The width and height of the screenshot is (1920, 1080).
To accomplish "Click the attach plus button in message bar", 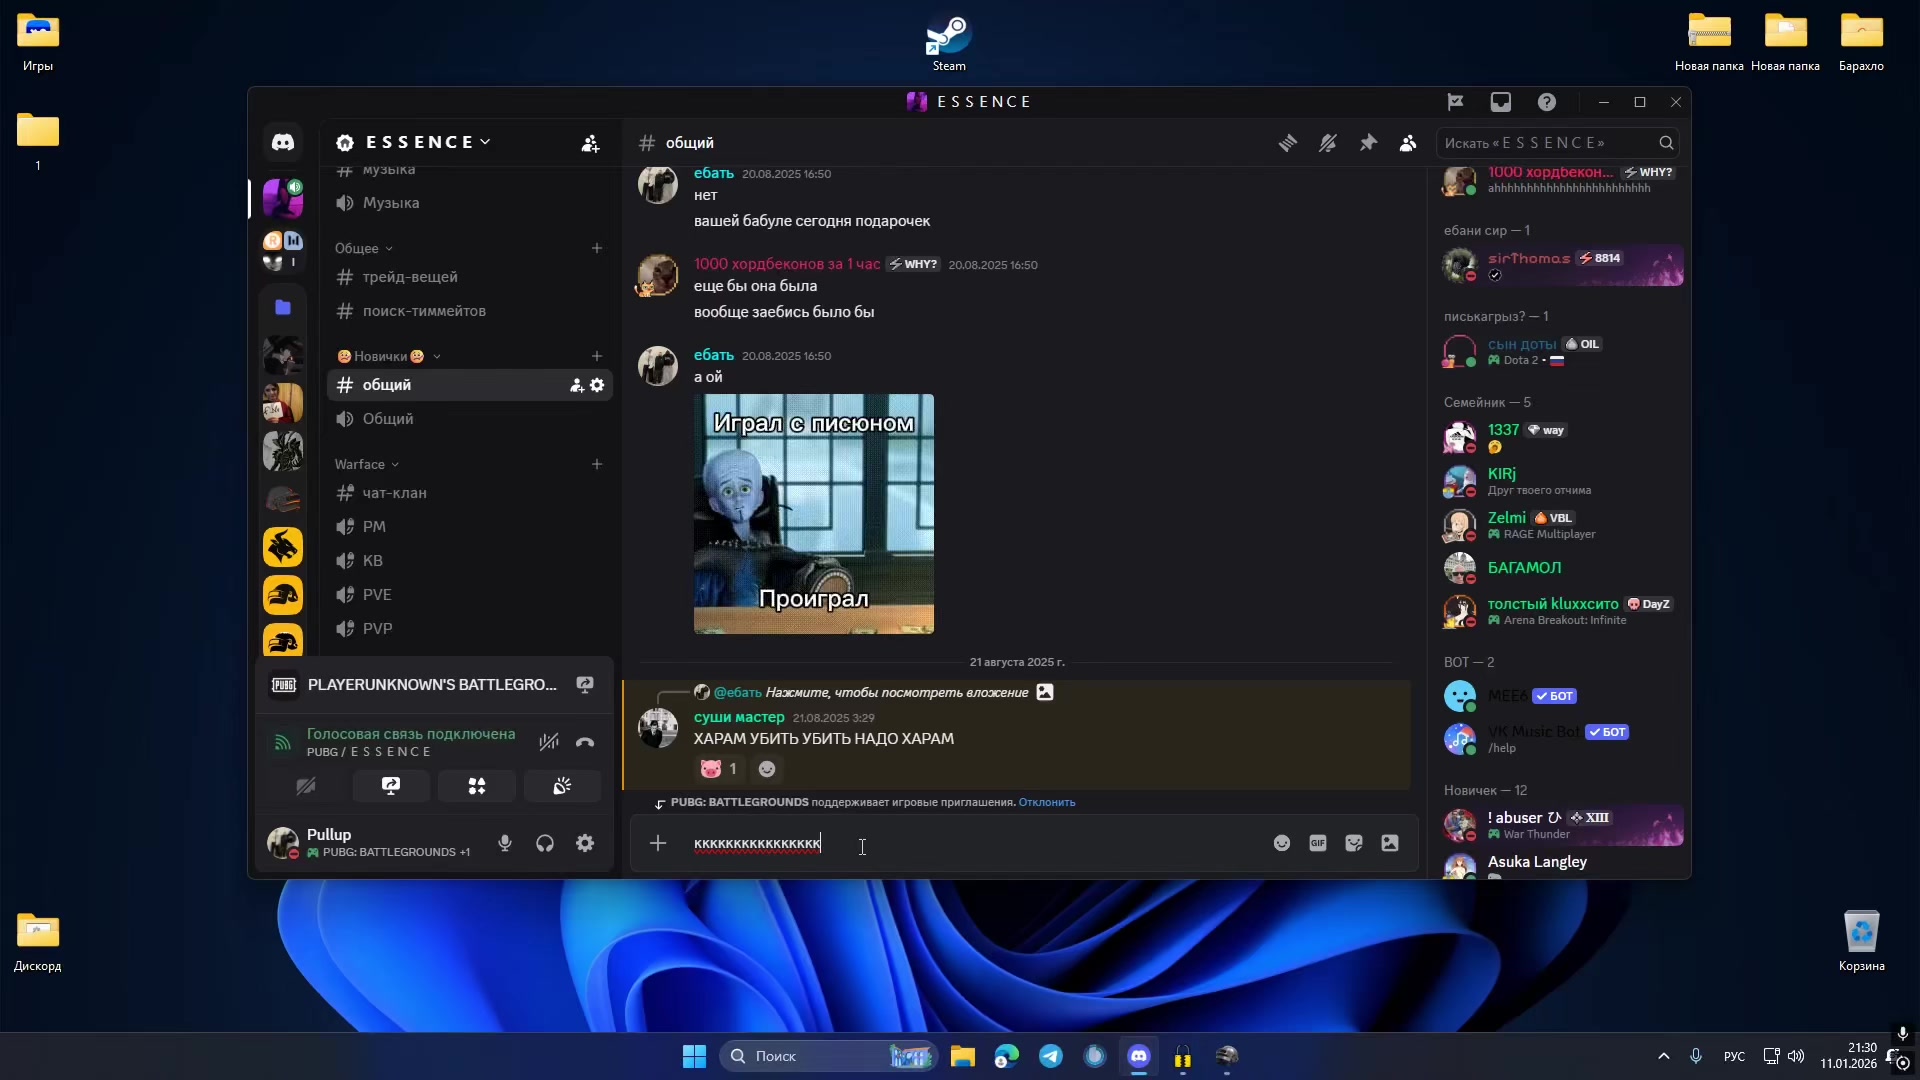I will [658, 843].
